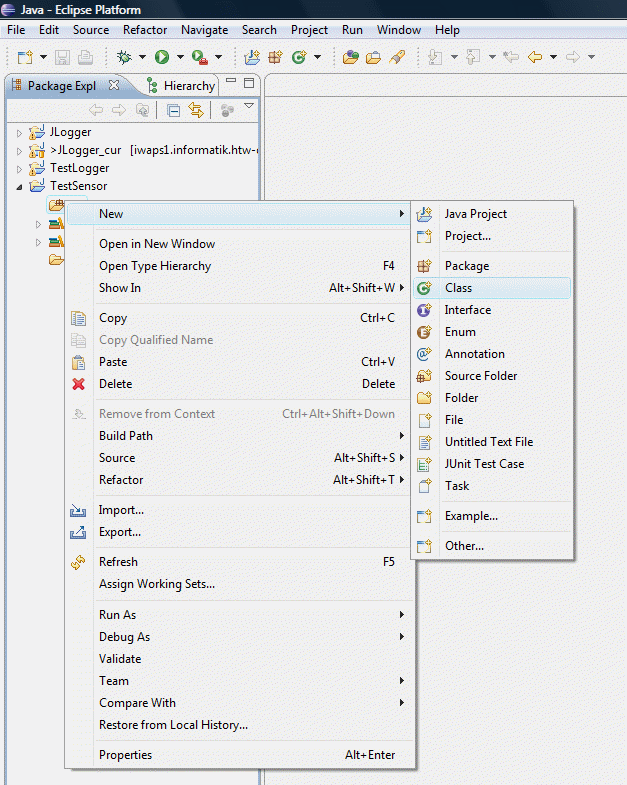The width and height of the screenshot is (627, 785).
Task: Click Package Explorer Forward arrow
Action: pyautogui.click(x=119, y=110)
